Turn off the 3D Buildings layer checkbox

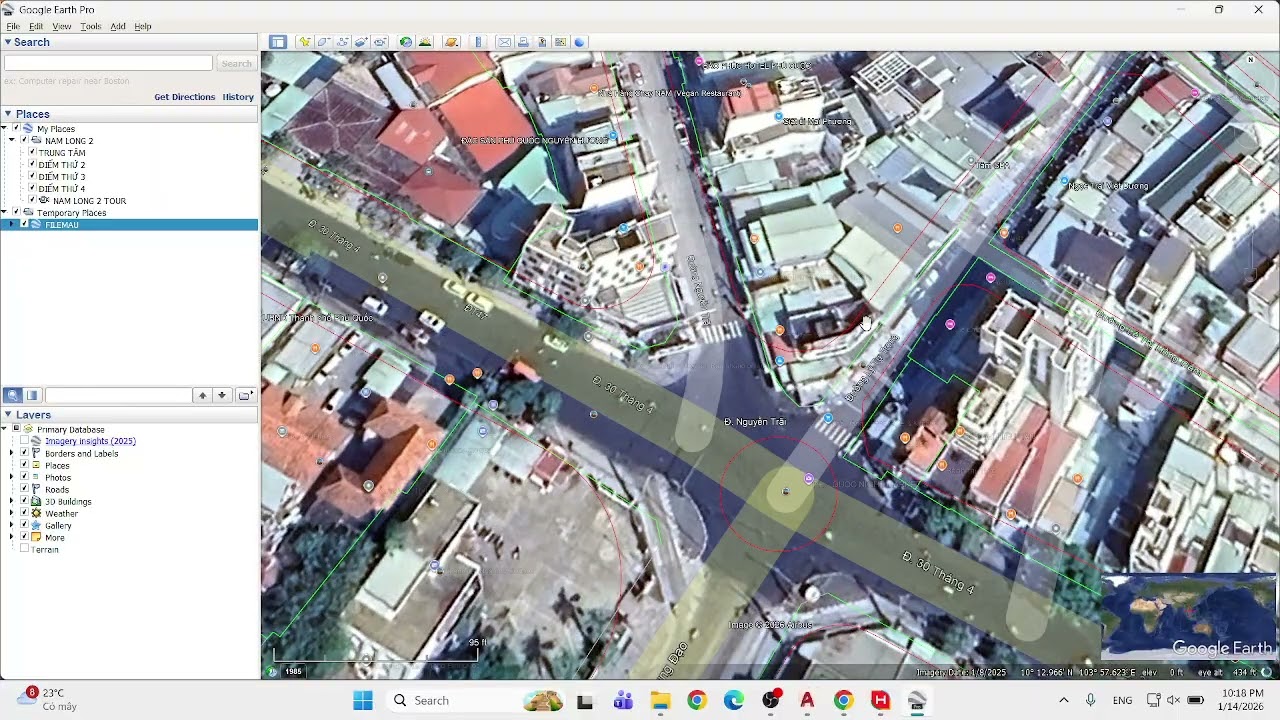coord(25,501)
